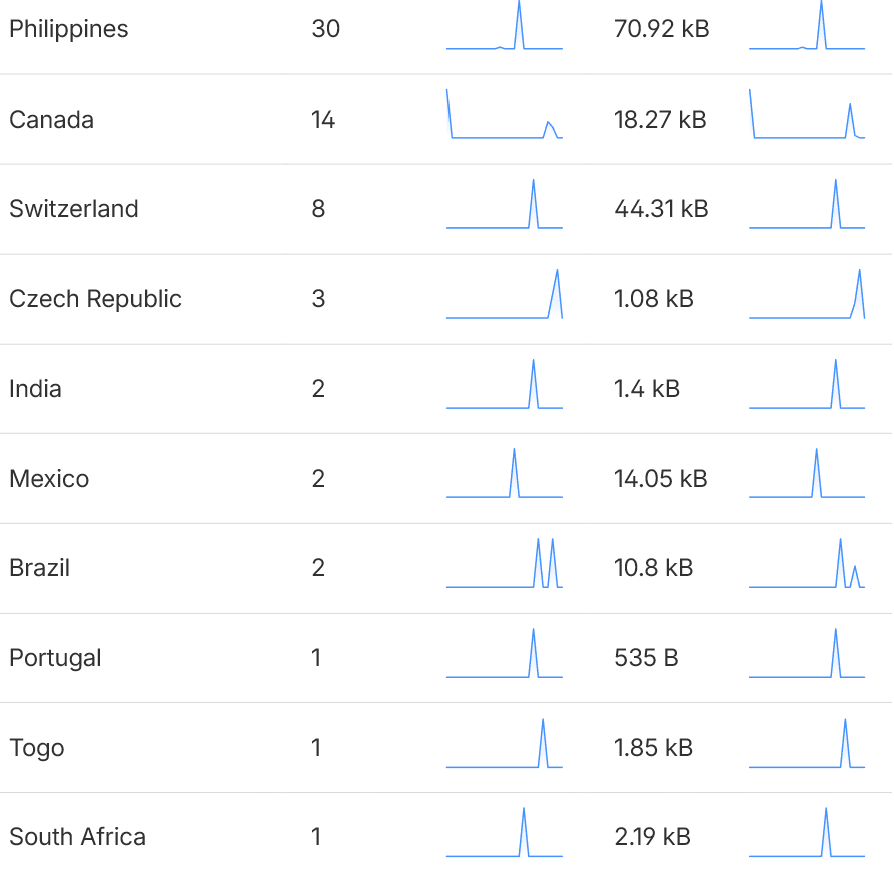
Task: Click Mexico 14.05 kB bandwidth value
Action: tap(660, 478)
